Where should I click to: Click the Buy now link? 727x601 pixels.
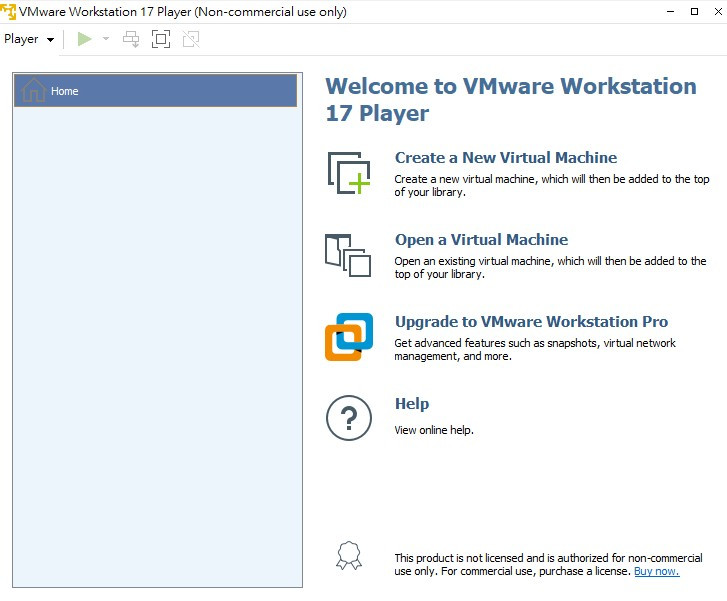657,571
